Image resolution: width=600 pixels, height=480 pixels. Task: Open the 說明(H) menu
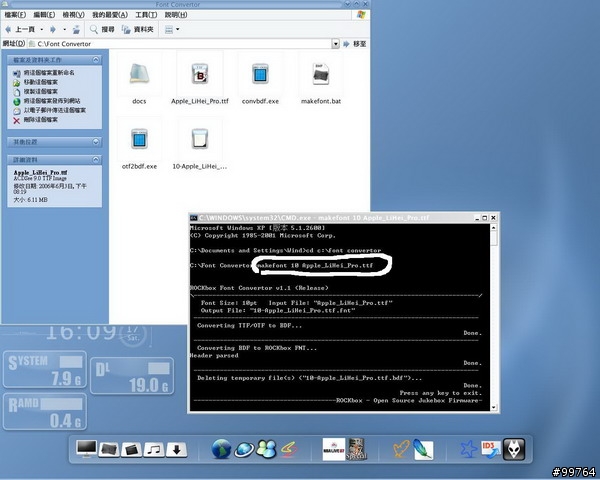pyautogui.click(x=176, y=15)
